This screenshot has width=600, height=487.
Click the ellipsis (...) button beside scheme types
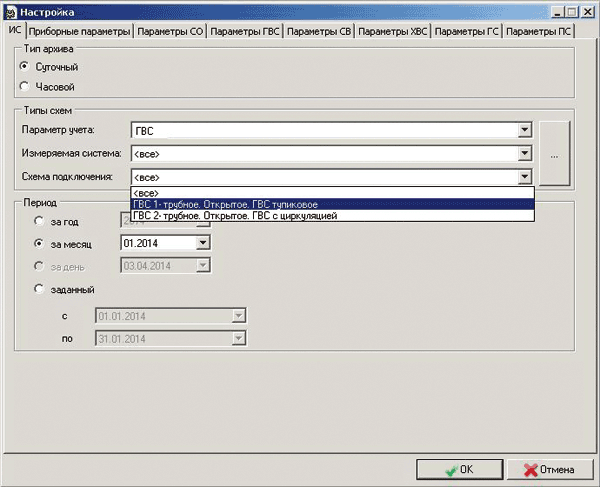[554, 153]
